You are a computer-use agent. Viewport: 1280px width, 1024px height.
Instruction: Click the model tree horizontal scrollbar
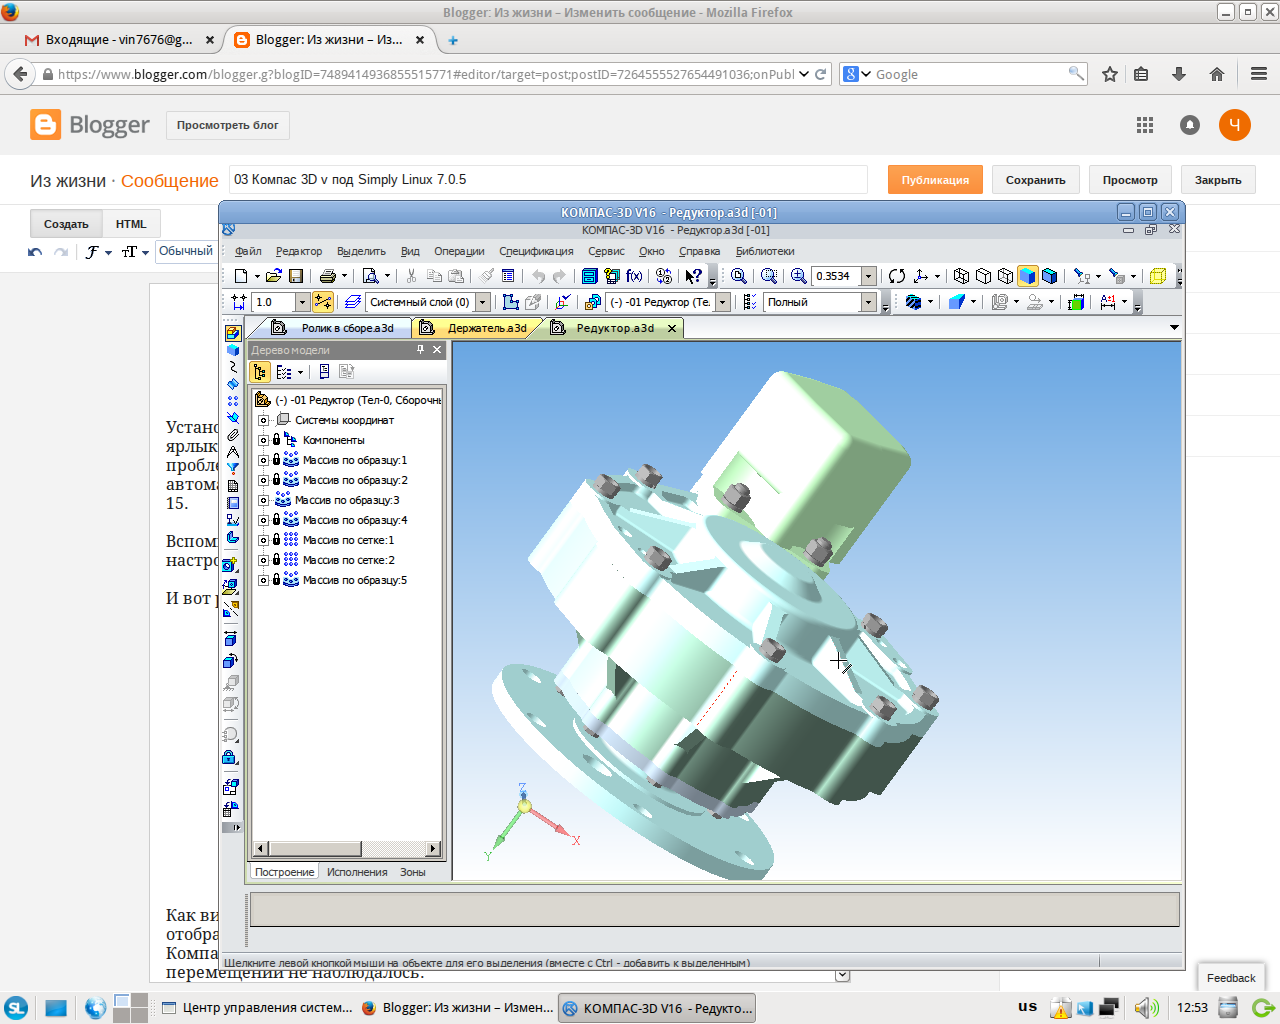[347, 849]
